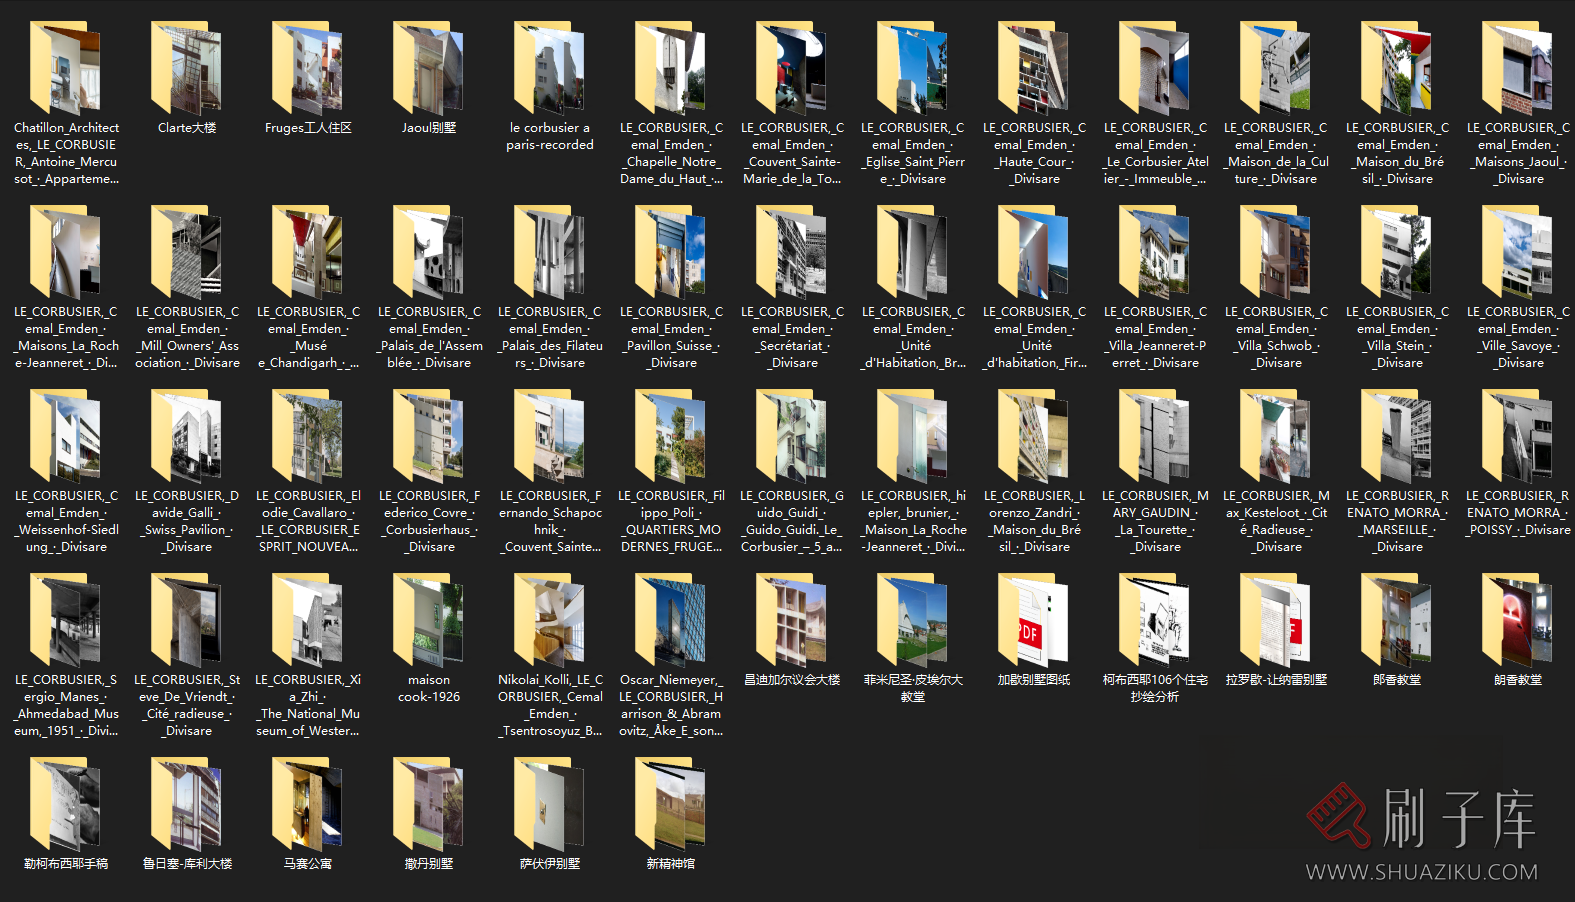The image size is (1575, 902).
Task: Select the 勒柯布西耶手稿 folder
Action: pos(65,806)
